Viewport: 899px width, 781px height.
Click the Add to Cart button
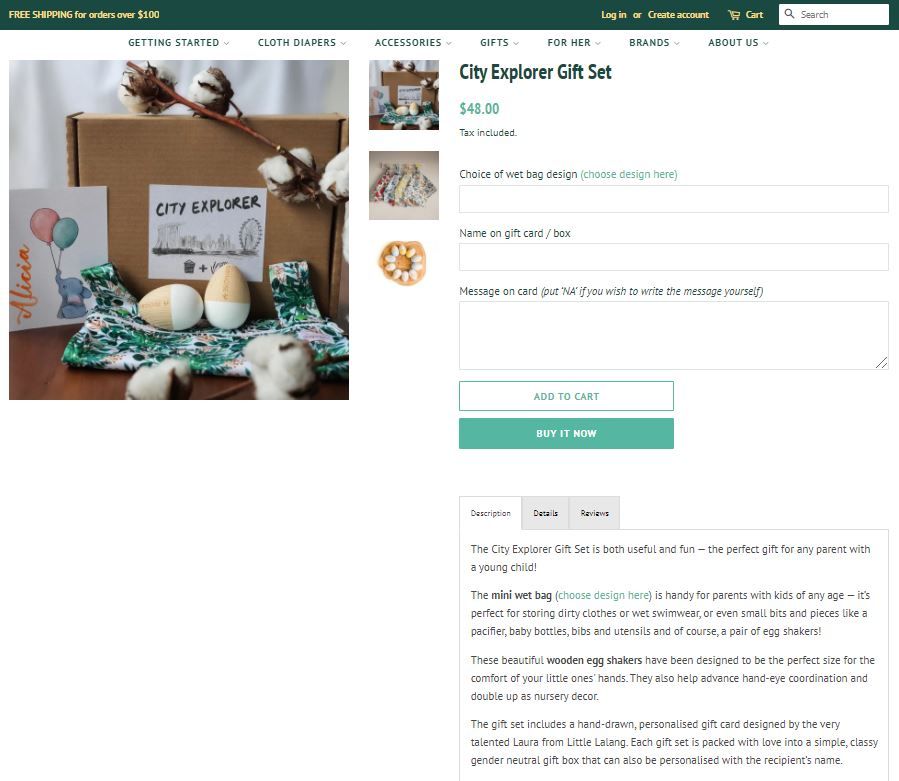click(x=566, y=396)
